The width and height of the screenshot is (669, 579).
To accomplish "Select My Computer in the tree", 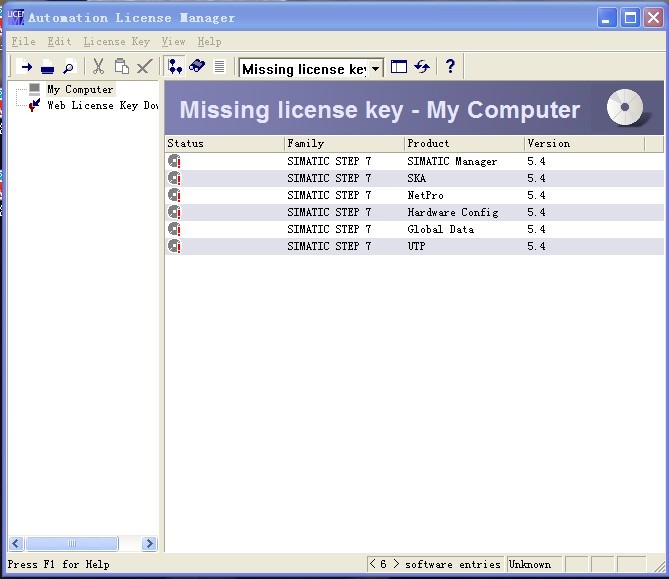I will [80, 90].
